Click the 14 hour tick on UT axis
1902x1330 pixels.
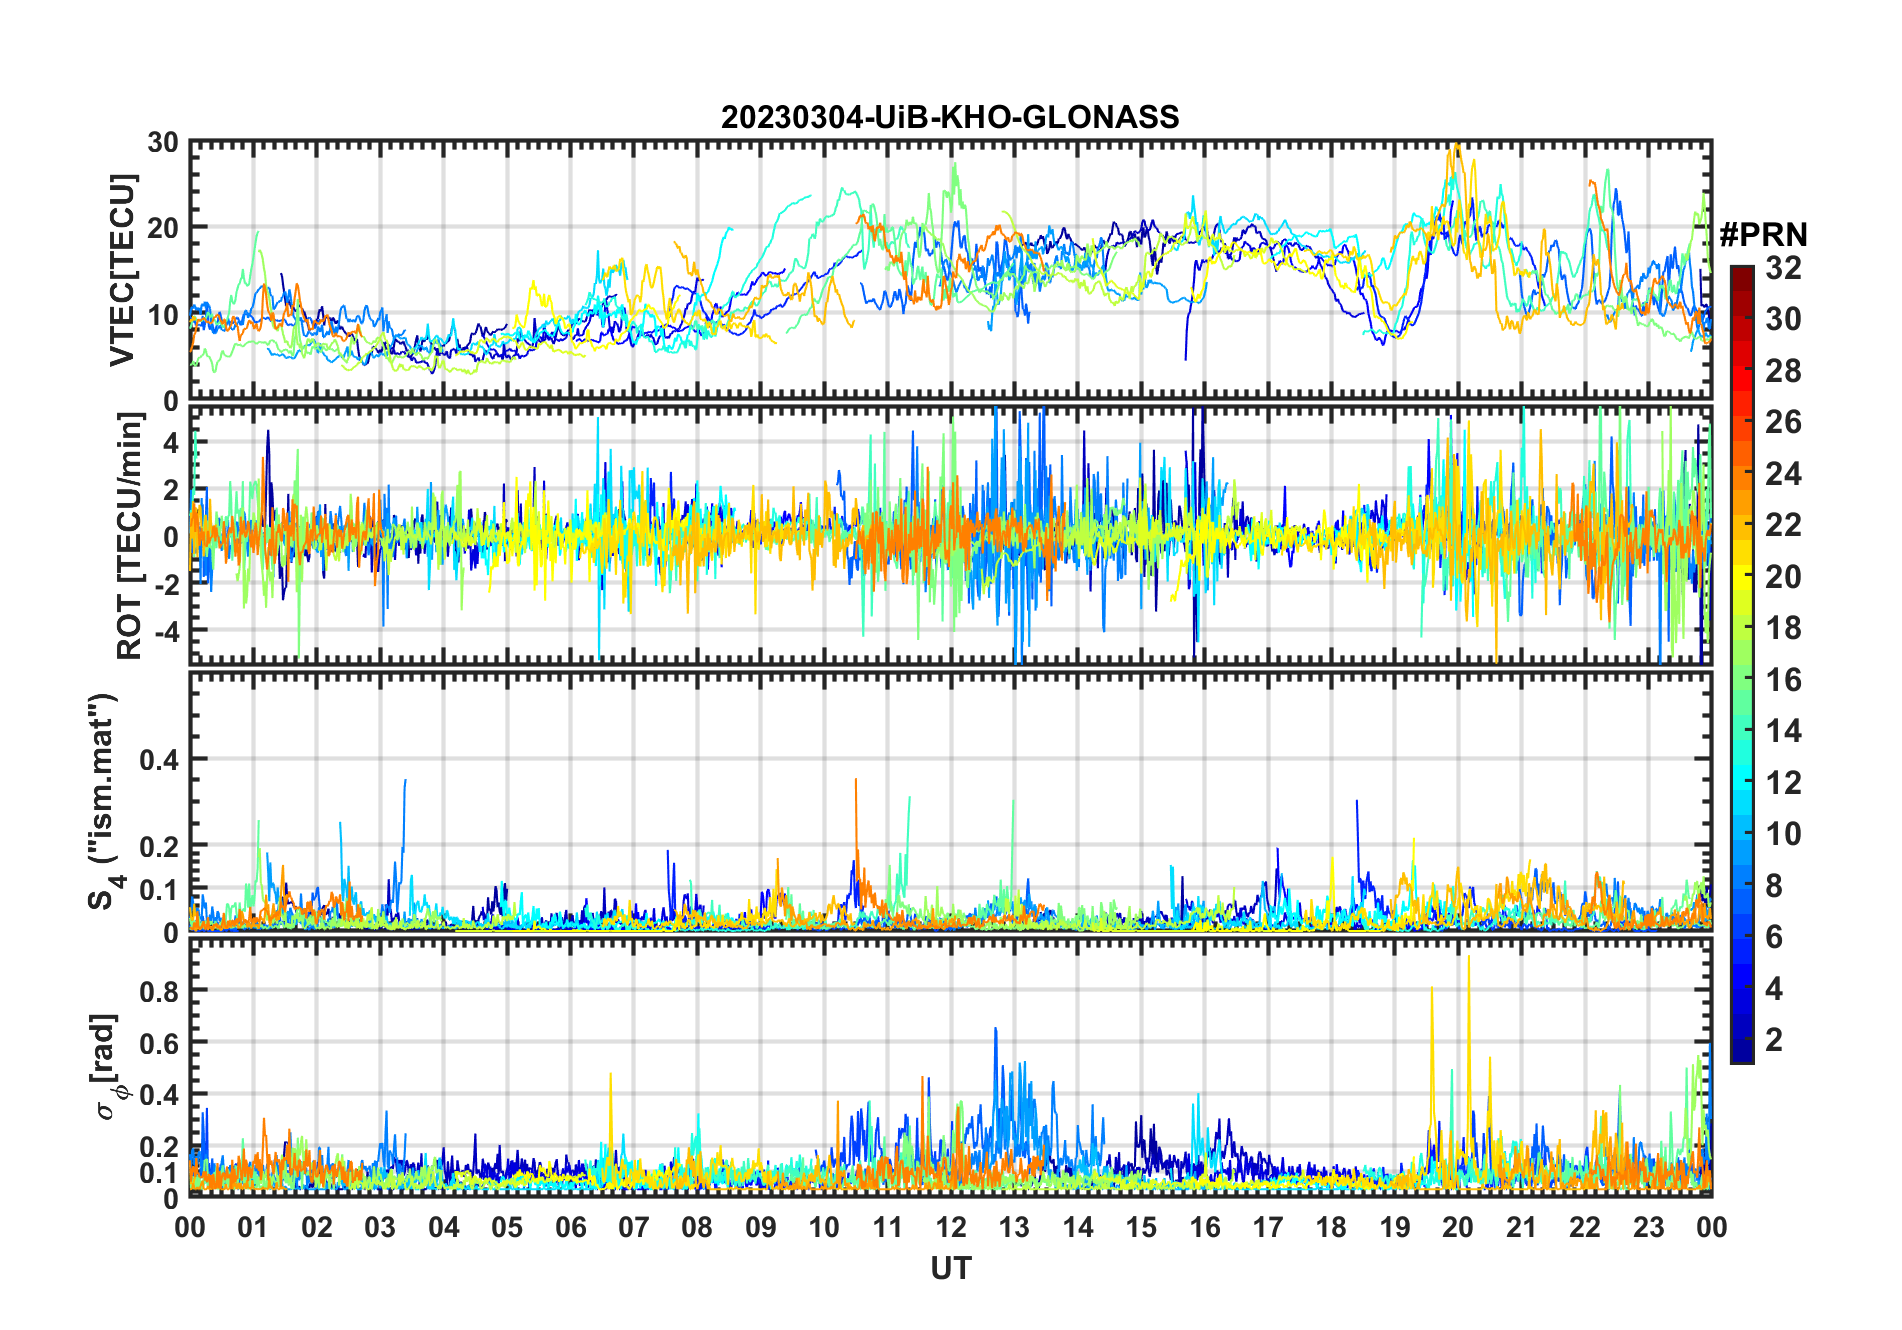click(1078, 1227)
